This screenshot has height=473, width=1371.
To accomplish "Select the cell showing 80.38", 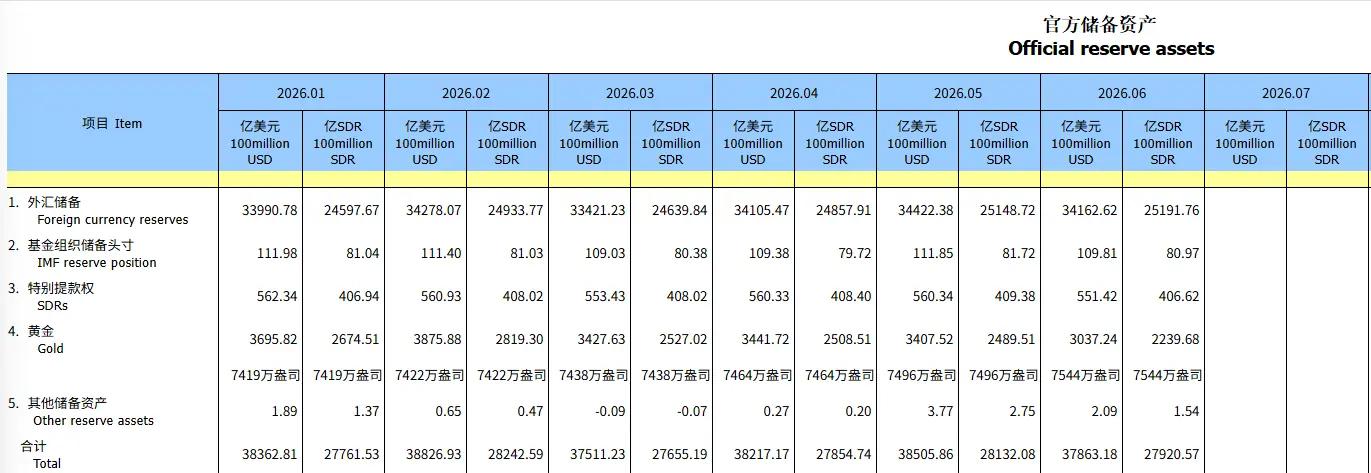I will pyautogui.click(x=690, y=253).
